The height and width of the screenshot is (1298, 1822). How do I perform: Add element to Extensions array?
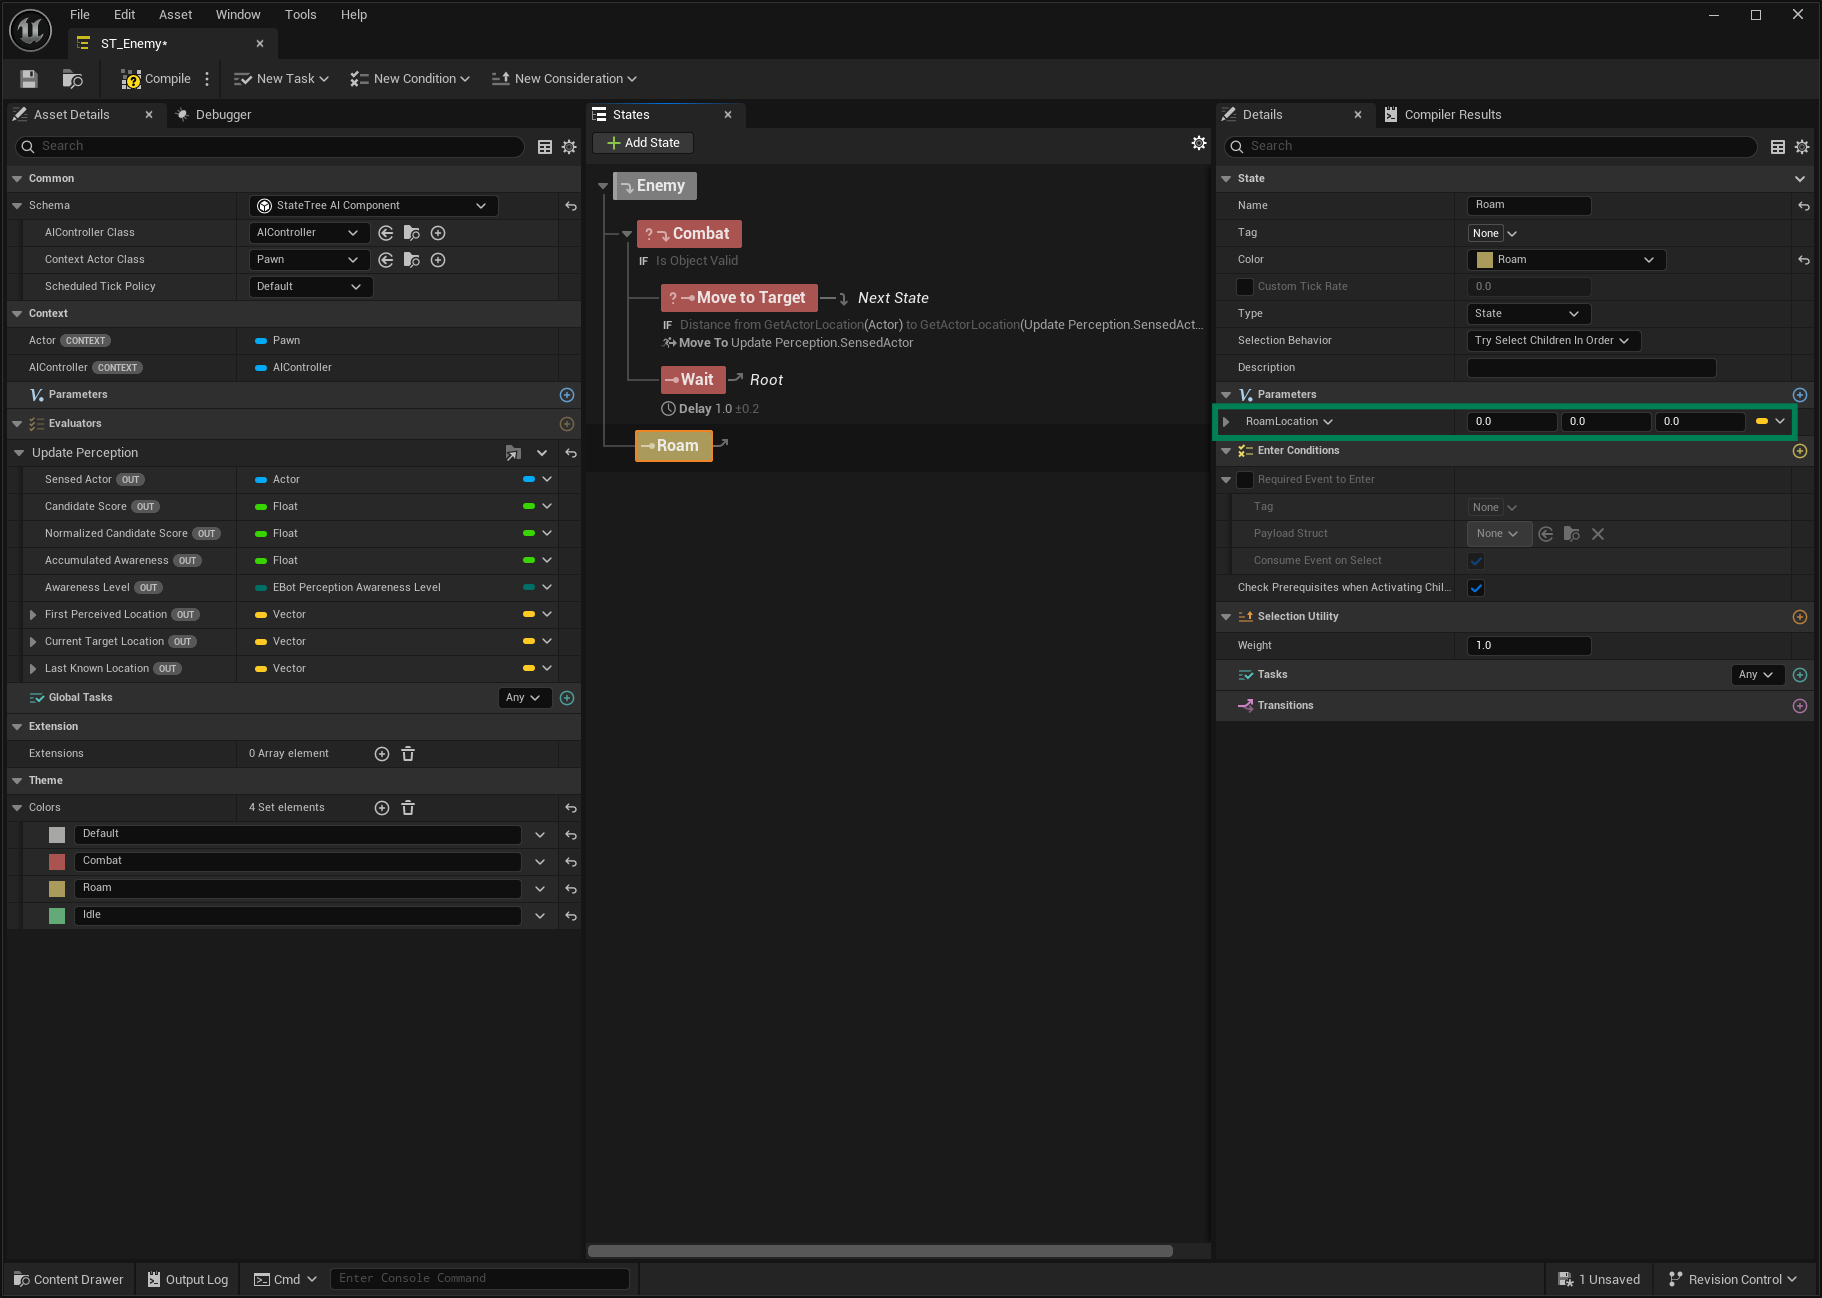coord(382,754)
